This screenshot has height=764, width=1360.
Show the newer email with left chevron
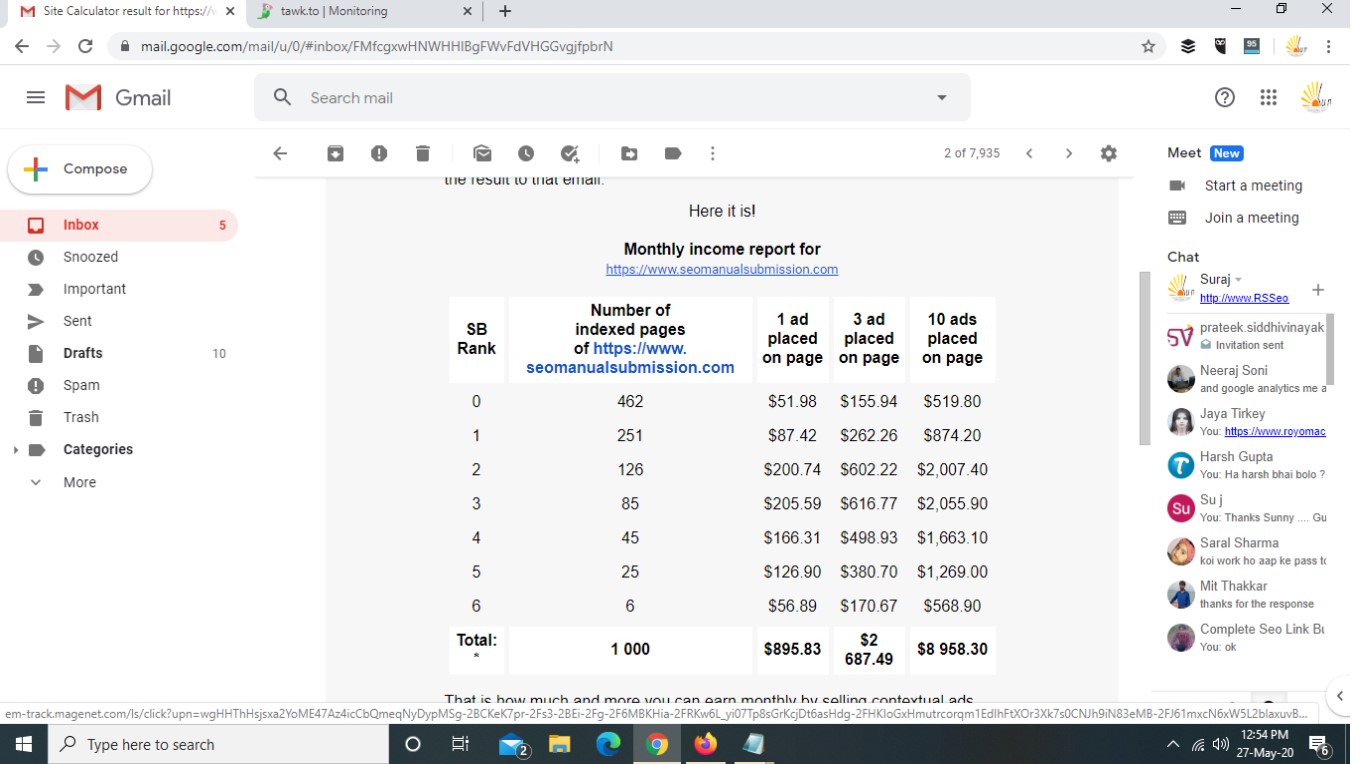[x=1029, y=153]
